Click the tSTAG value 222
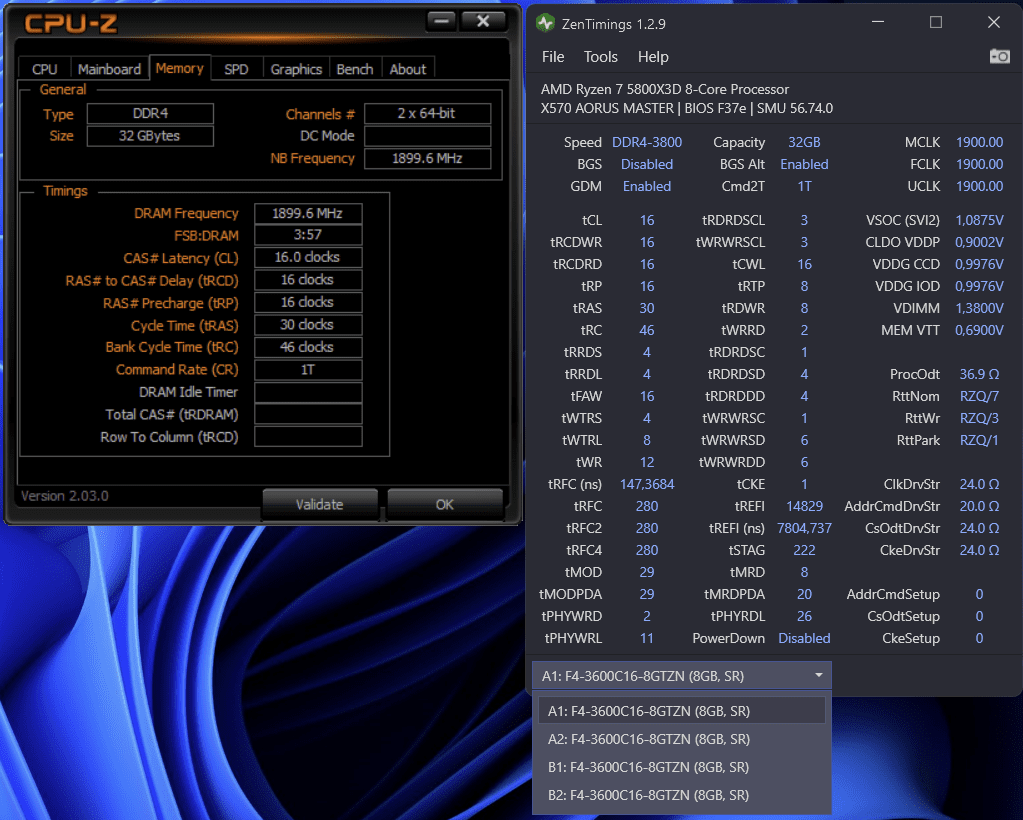Viewport: 1023px width, 820px height. pyautogui.click(x=804, y=551)
